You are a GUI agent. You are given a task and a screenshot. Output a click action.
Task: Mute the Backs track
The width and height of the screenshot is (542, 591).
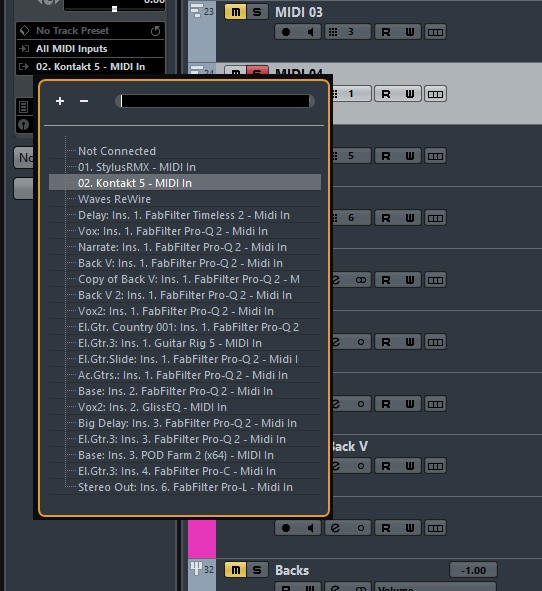coord(236,570)
